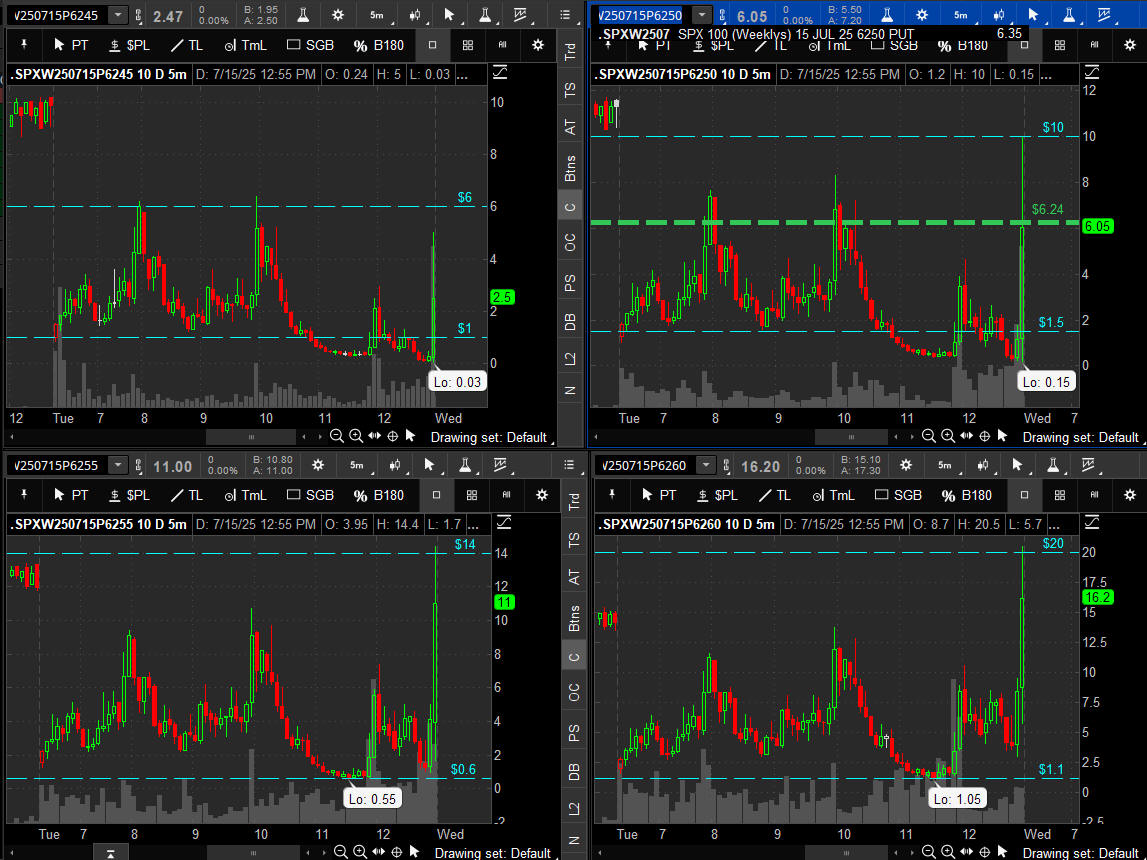Image resolution: width=1147 pixels, height=860 pixels.
Task: Click the zoom in magnifier under the P6245 chart
Action: (x=356, y=437)
